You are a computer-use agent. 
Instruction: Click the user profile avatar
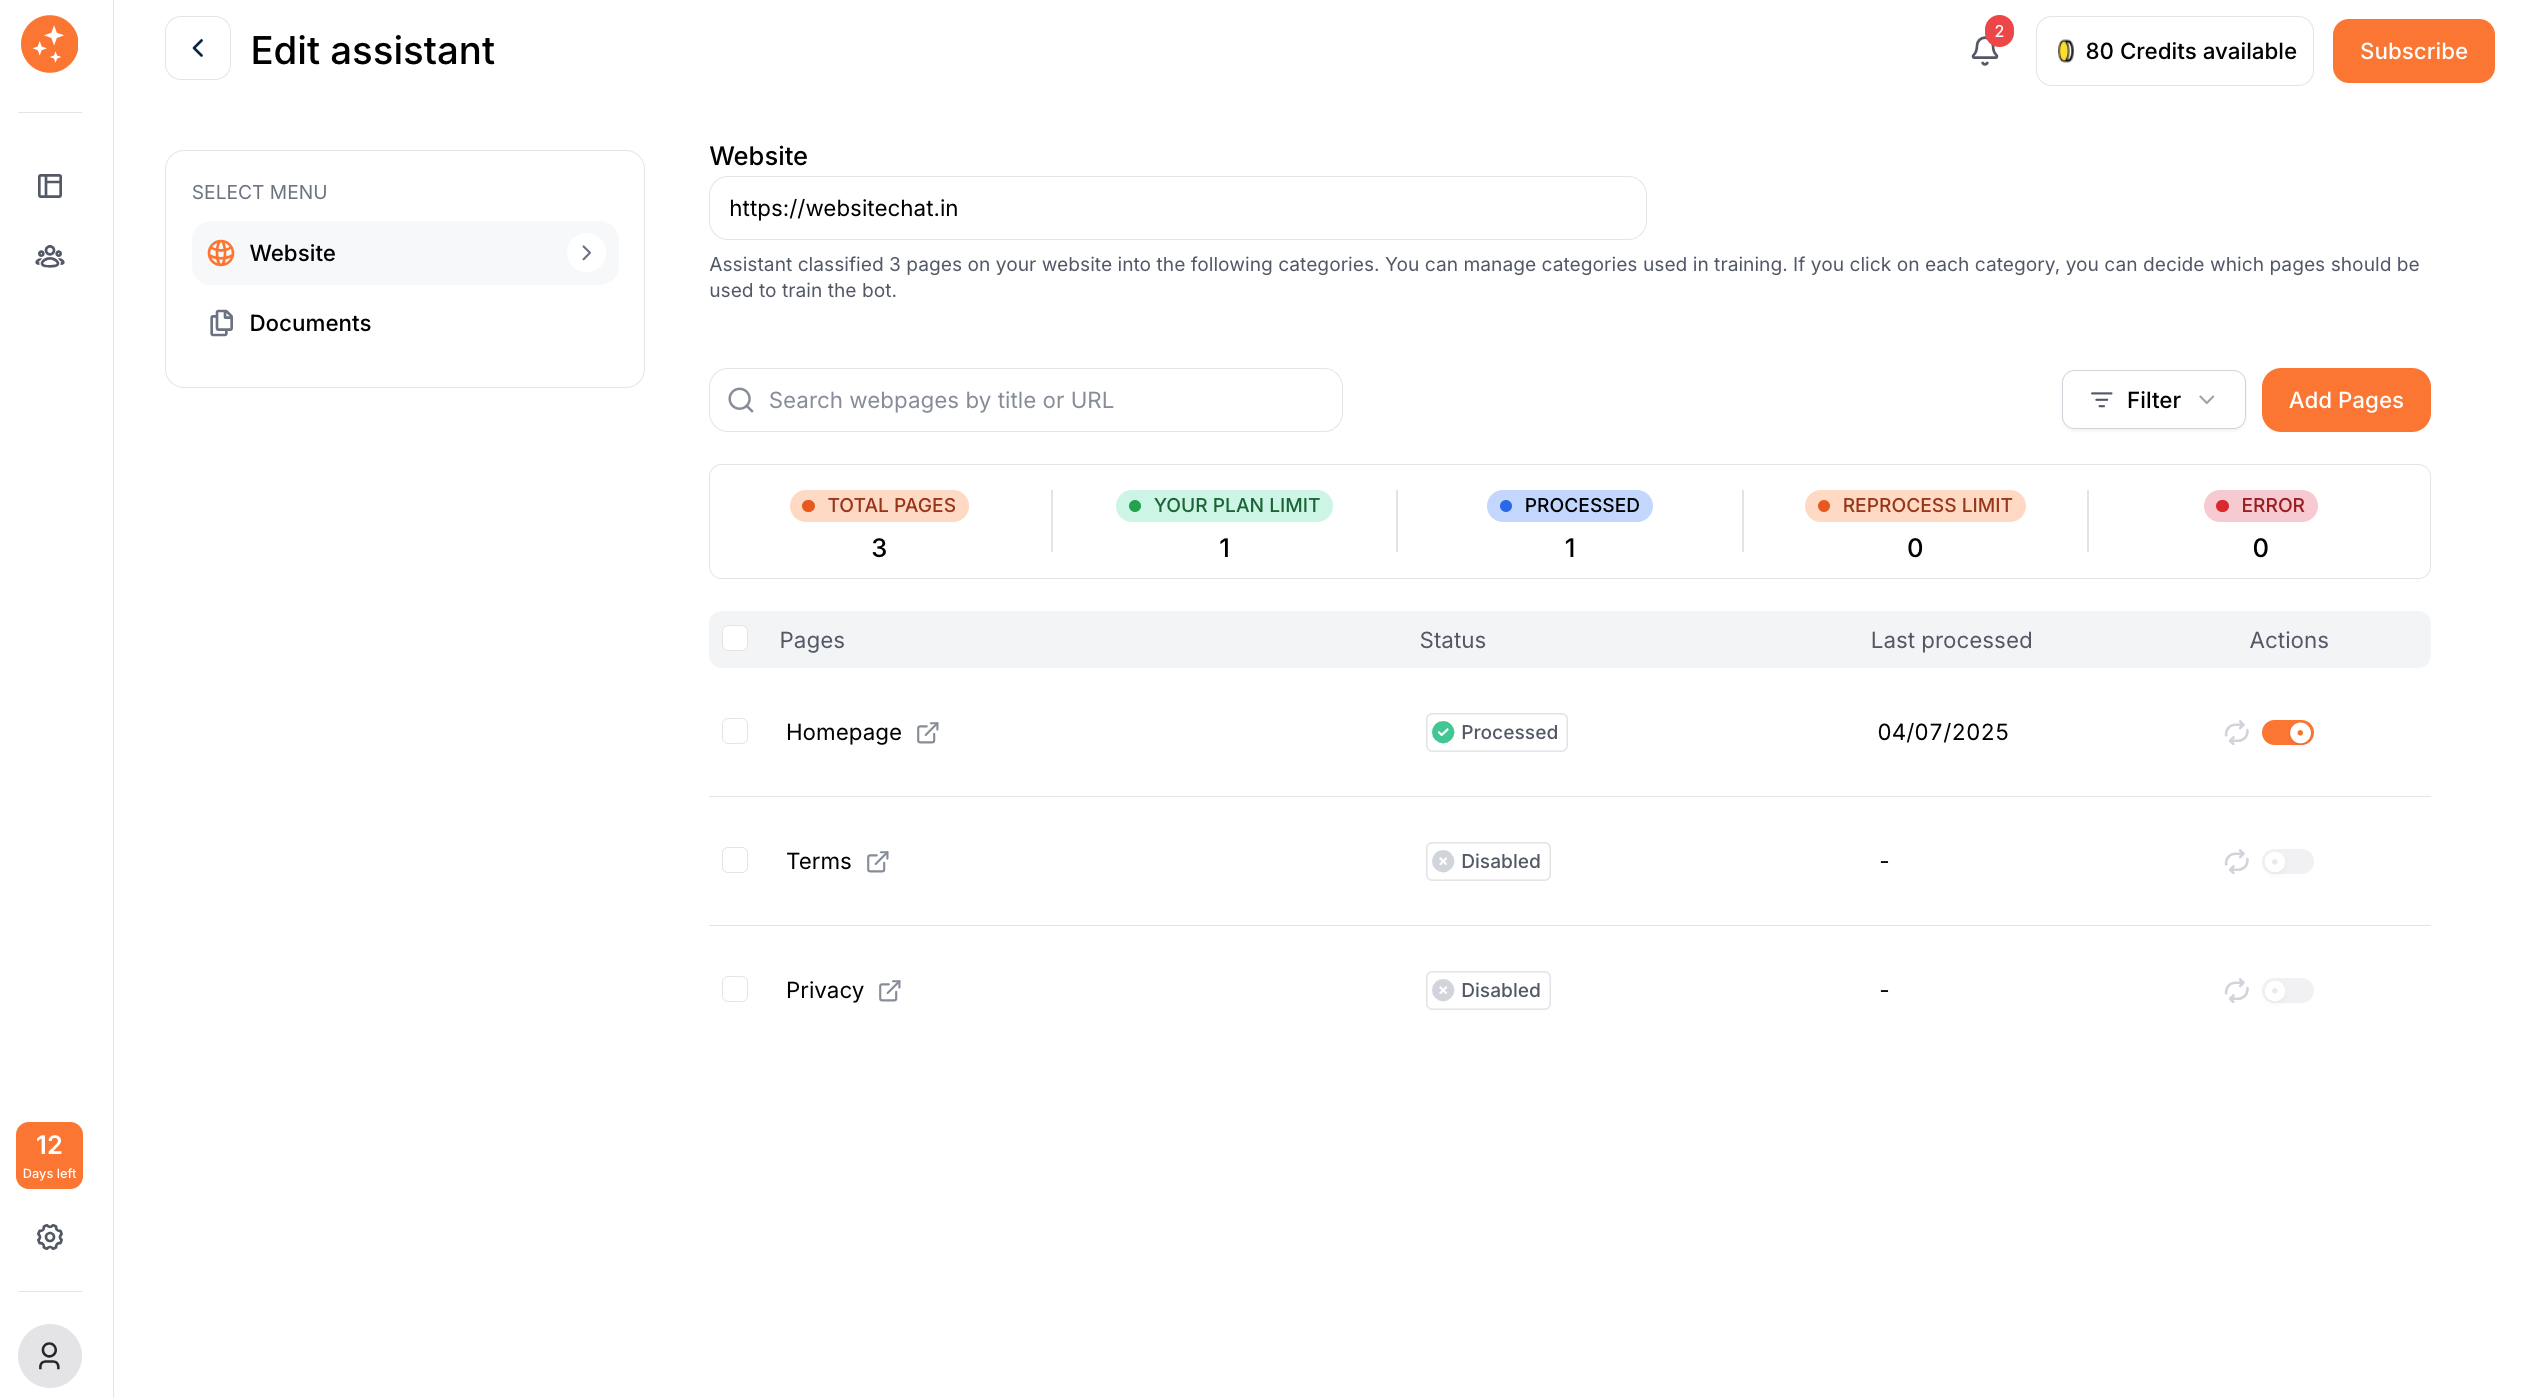pyautogui.click(x=49, y=1356)
